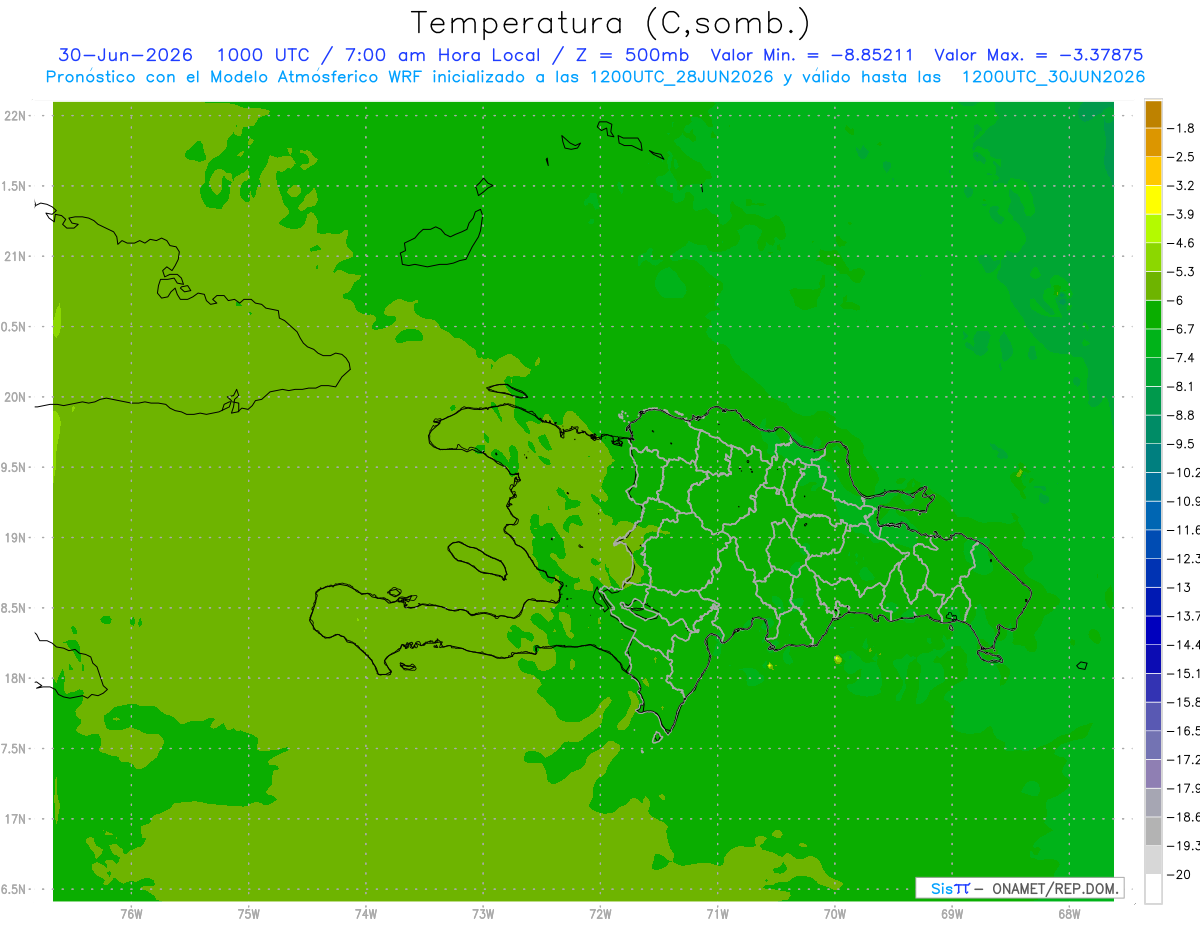This screenshot has width=1200, height=927.
Task: Click the -5.3 colorbar label
Action: (1181, 271)
